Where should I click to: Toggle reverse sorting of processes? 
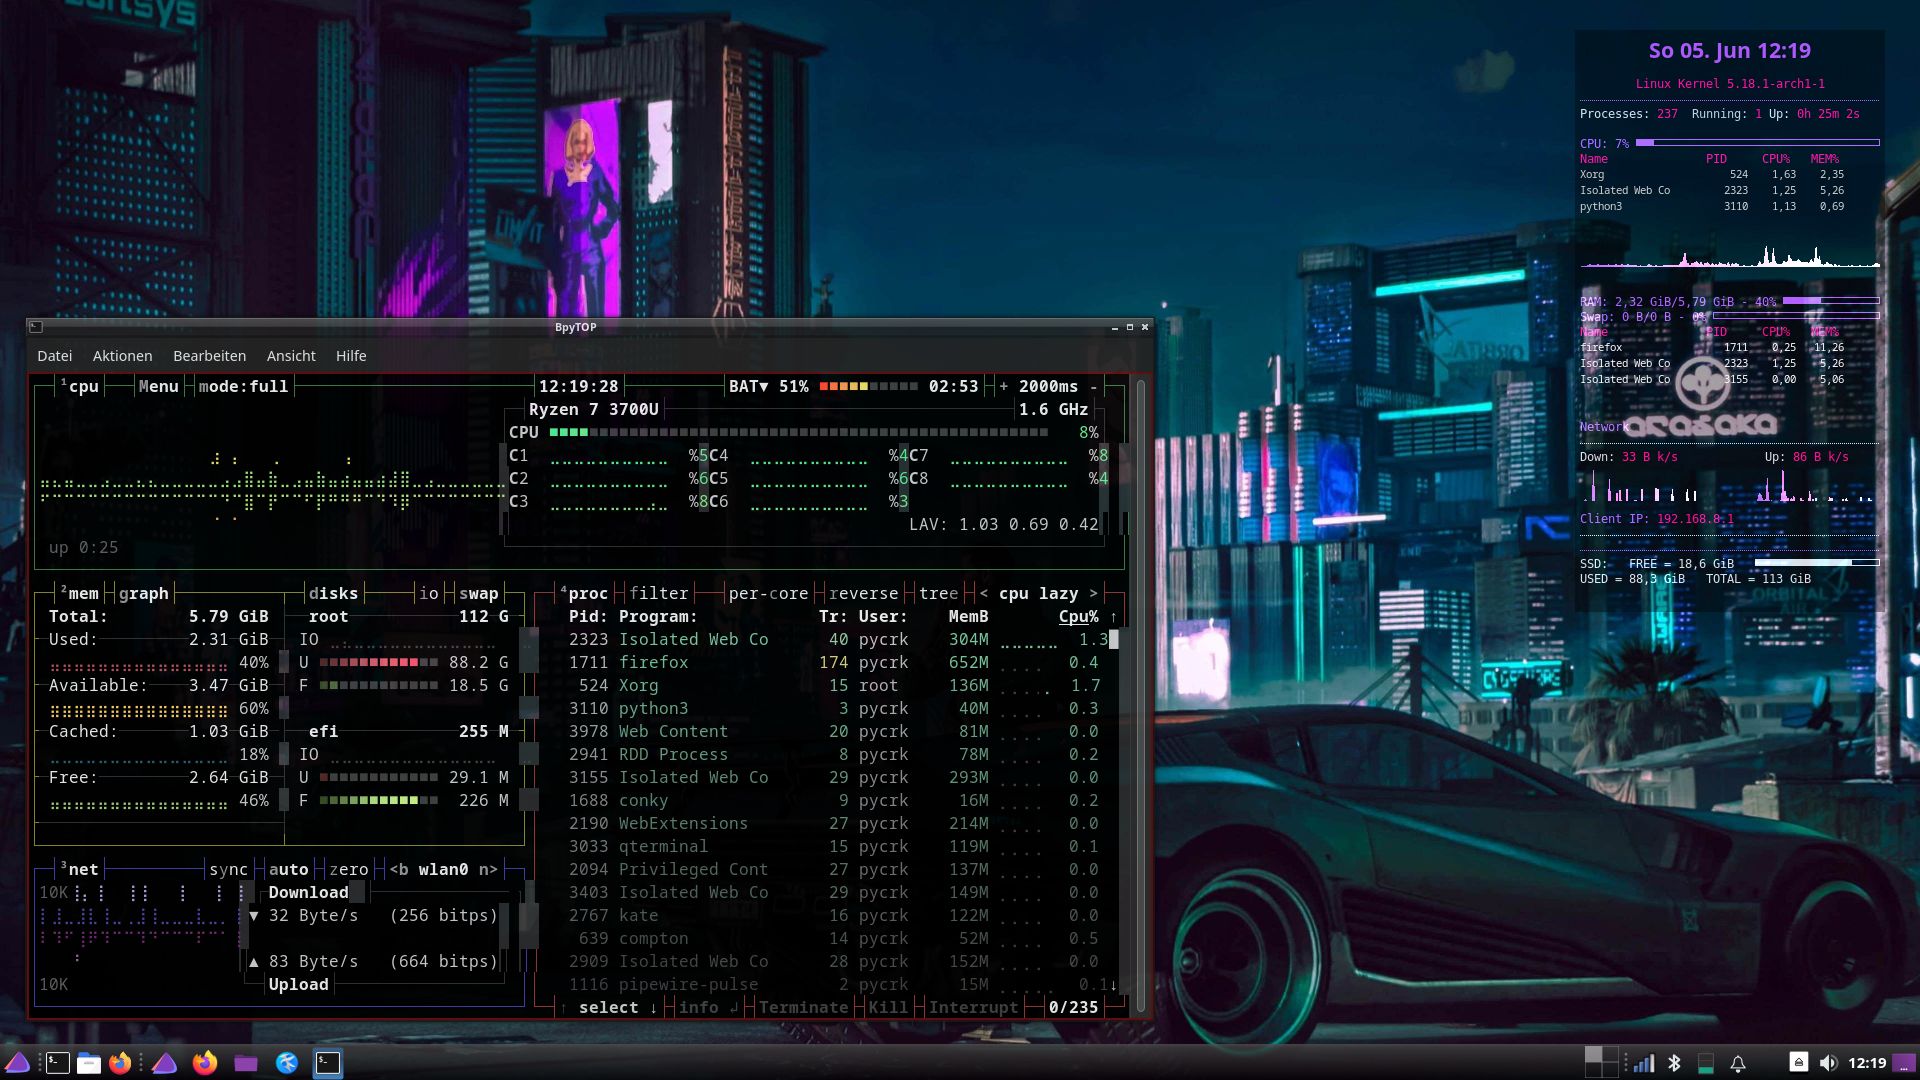(x=863, y=593)
